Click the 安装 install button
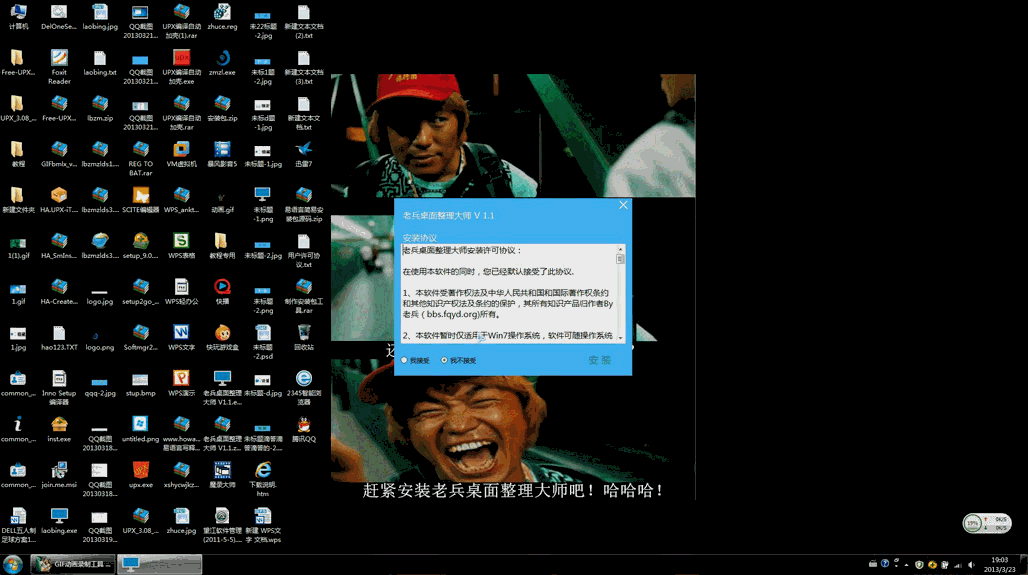Image resolution: width=1028 pixels, height=575 pixels. pyautogui.click(x=599, y=360)
